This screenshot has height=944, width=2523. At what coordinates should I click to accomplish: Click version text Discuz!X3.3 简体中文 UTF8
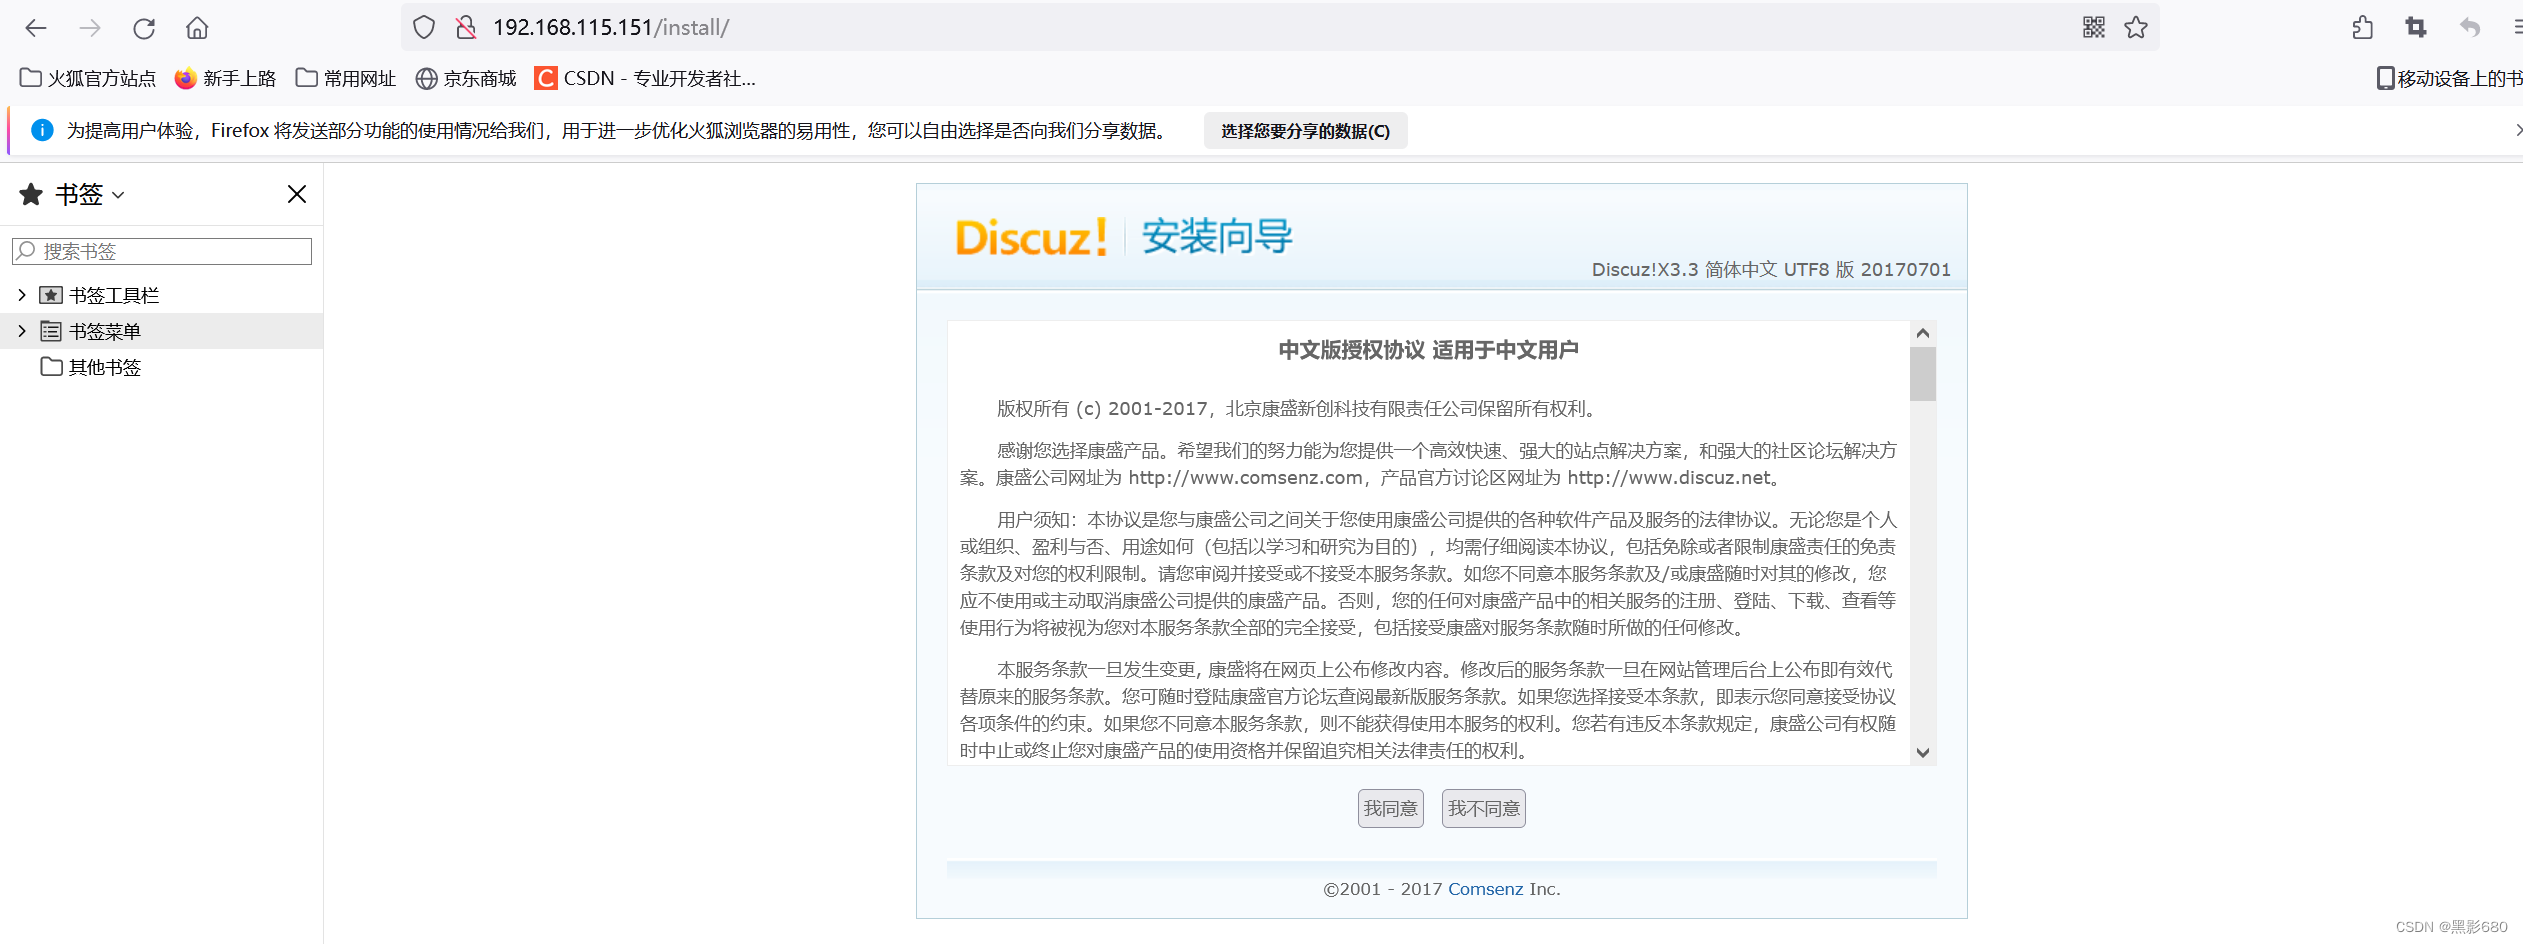coord(1771,269)
